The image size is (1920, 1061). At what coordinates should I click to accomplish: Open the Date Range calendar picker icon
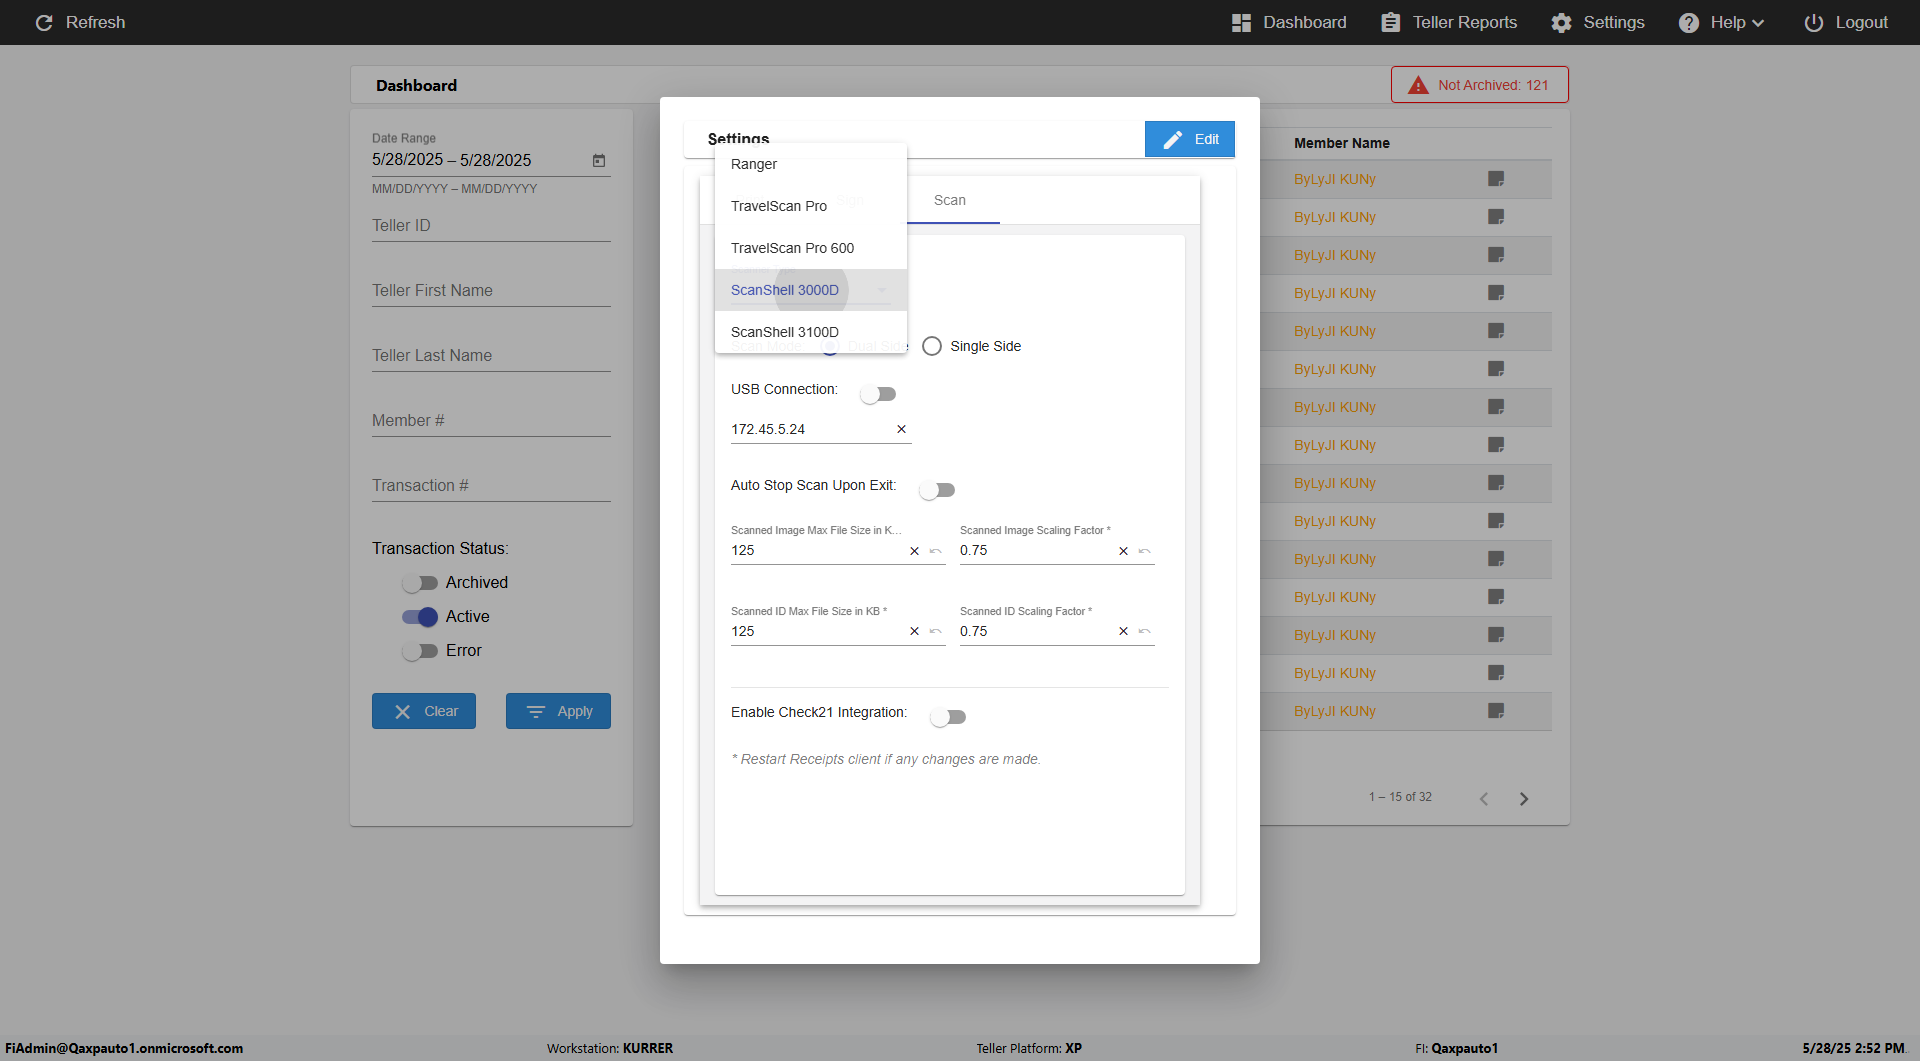pyautogui.click(x=599, y=160)
